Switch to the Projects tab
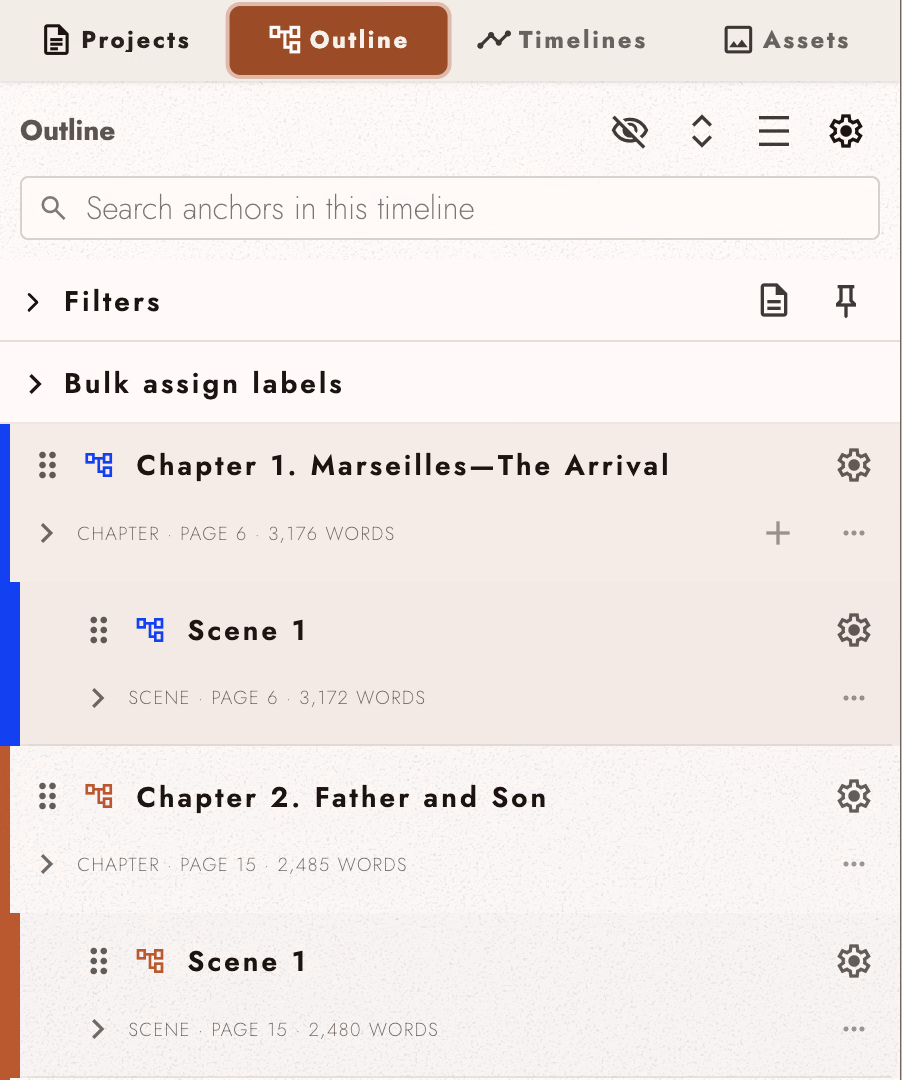902x1080 pixels. pos(116,40)
